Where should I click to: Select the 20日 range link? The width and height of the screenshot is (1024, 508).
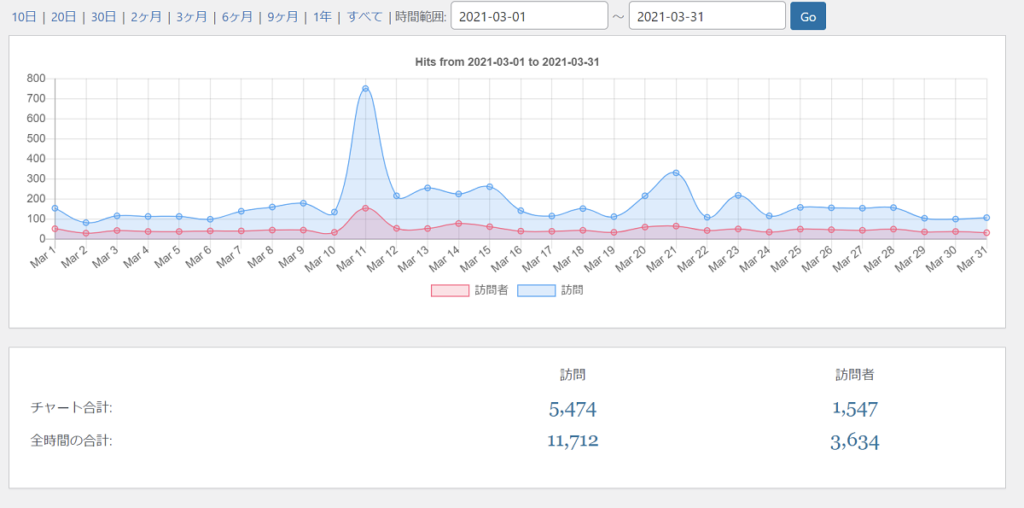pyautogui.click(x=63, y=17)
